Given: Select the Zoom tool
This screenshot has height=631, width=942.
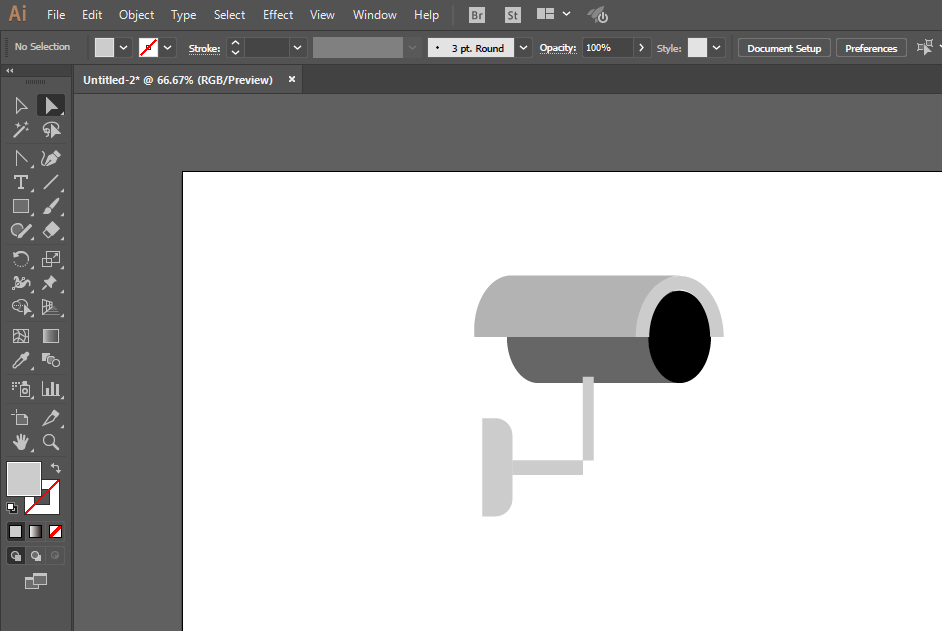Looking at the screenshot, I should pos(51,442).
